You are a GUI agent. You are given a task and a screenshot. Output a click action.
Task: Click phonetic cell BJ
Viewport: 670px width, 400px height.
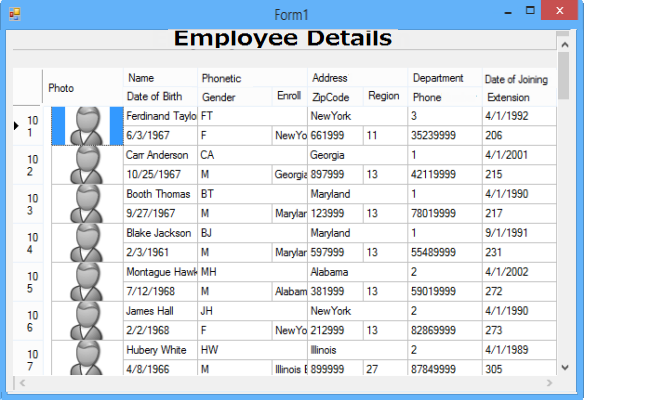[x=252, y=233]
